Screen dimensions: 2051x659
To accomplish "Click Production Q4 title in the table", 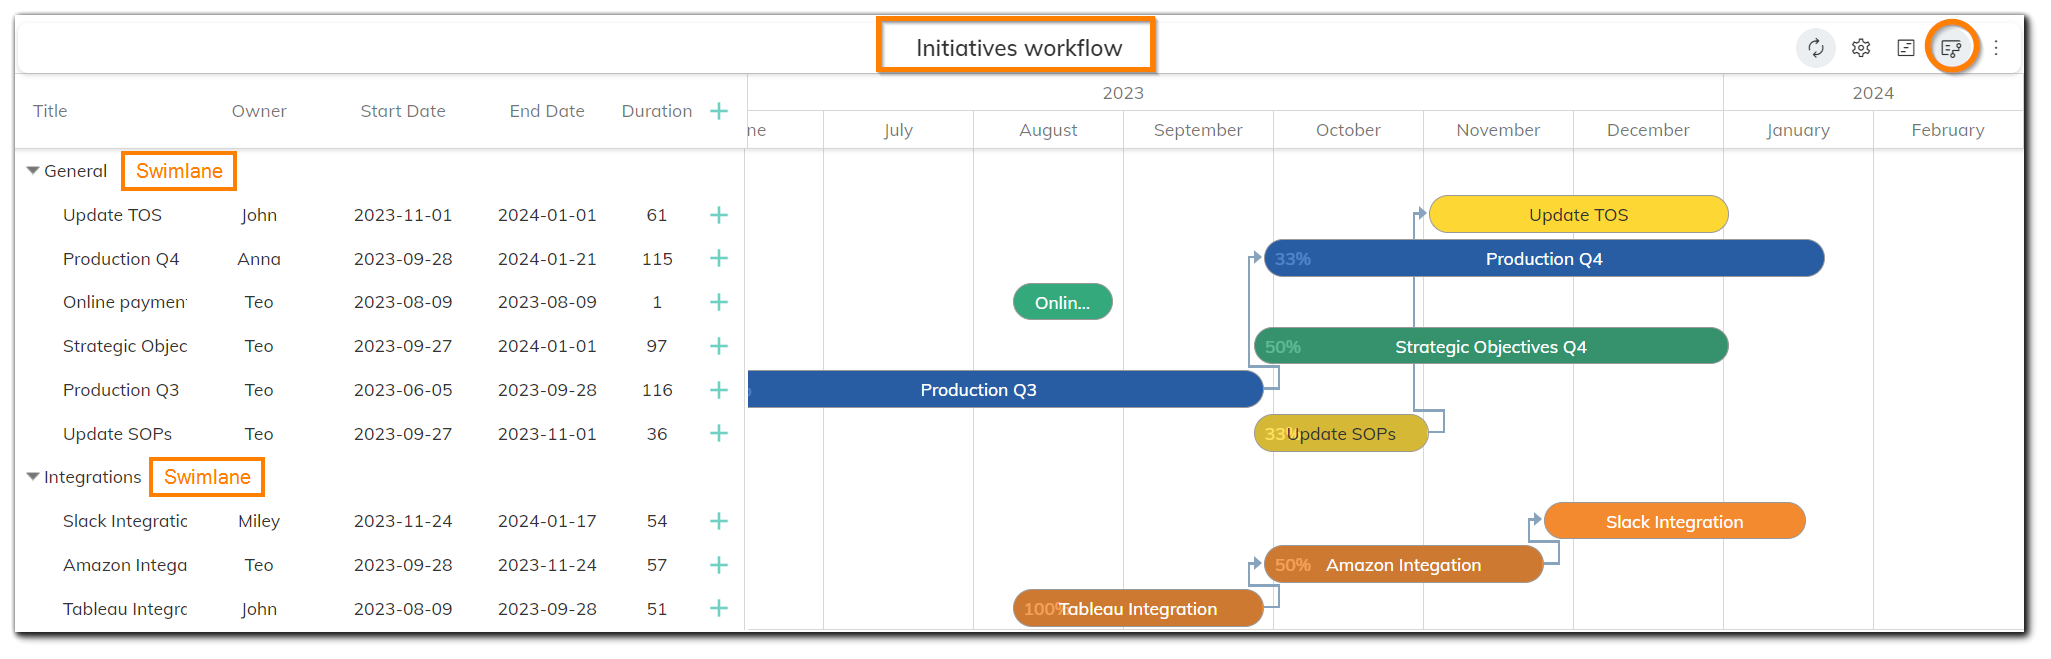I will 121,259.
